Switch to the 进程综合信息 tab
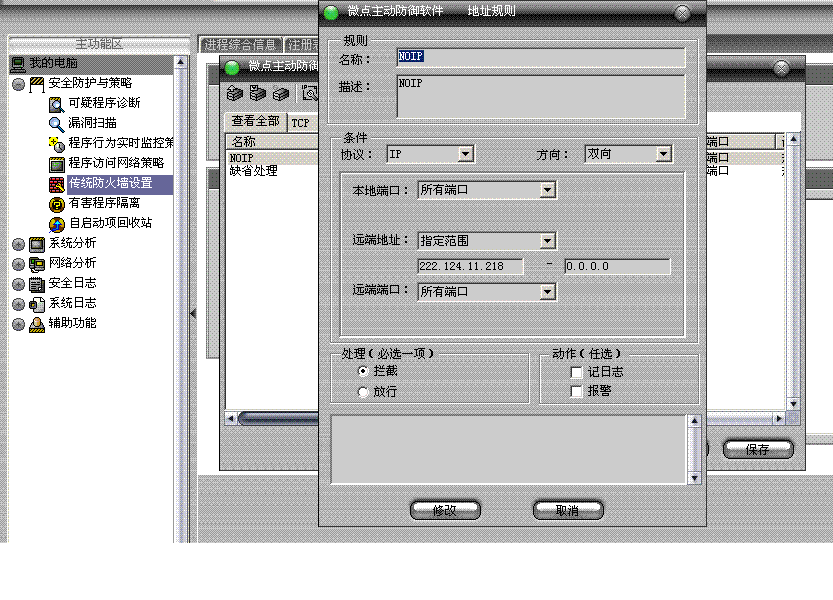Screen dimensions: 833x600 pos(240,45)
